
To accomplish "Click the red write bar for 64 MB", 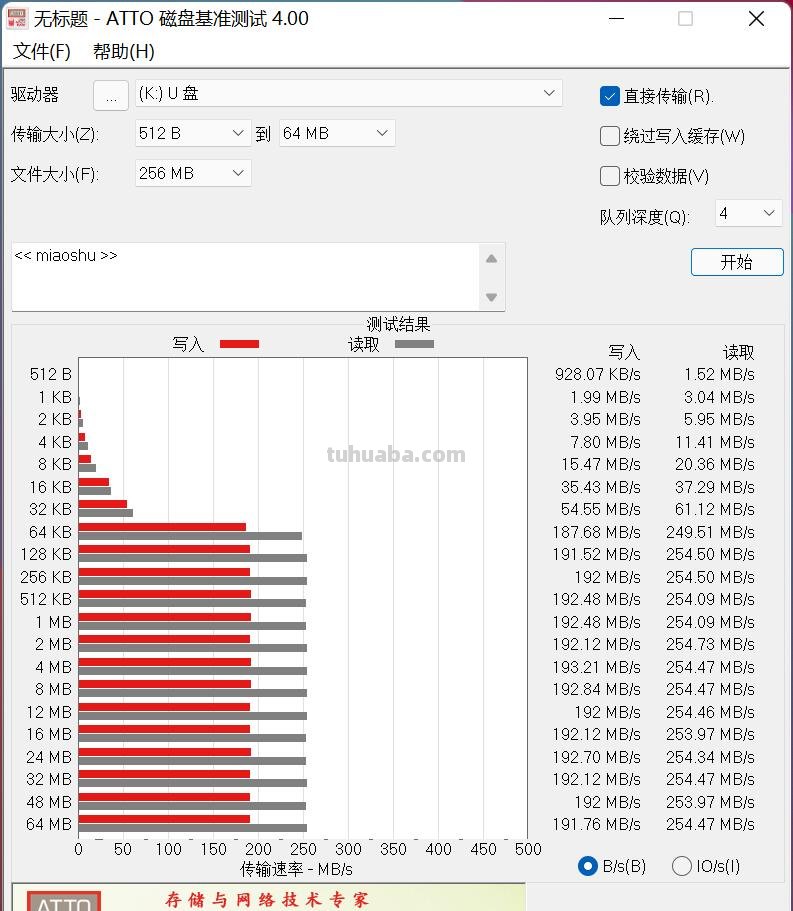I will 164,819.
